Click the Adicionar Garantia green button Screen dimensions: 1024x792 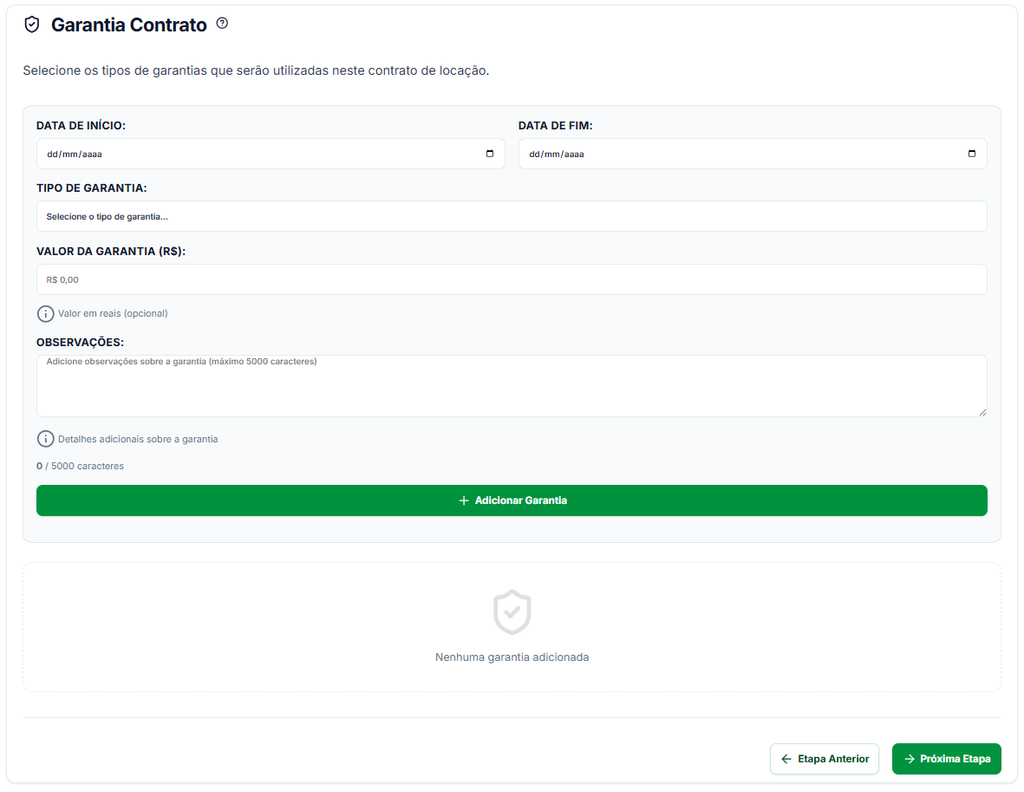click(x=511, y=500)
